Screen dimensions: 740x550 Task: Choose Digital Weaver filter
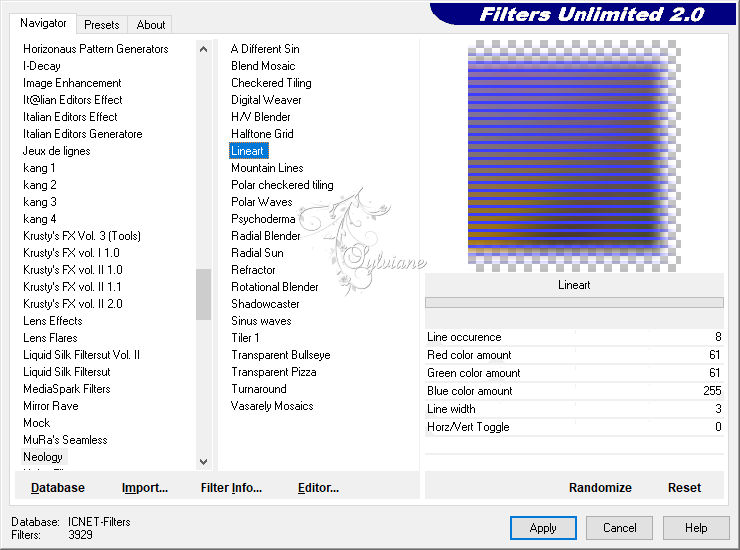coord(266,100)
